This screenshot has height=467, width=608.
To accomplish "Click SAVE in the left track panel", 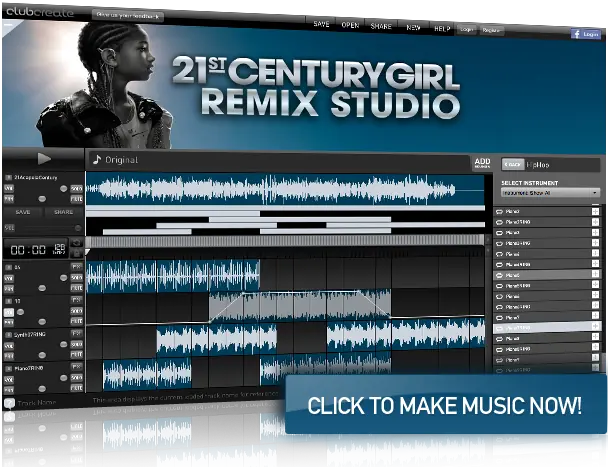I will pyautogui.click(x=23, y=212).
